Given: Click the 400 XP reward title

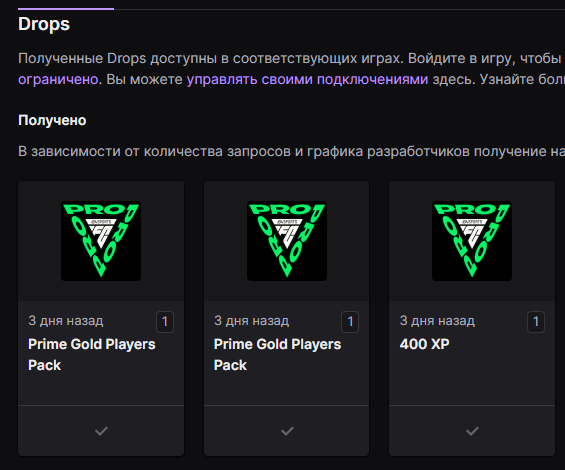Looking at the screenshot, I should coord(424,344).
